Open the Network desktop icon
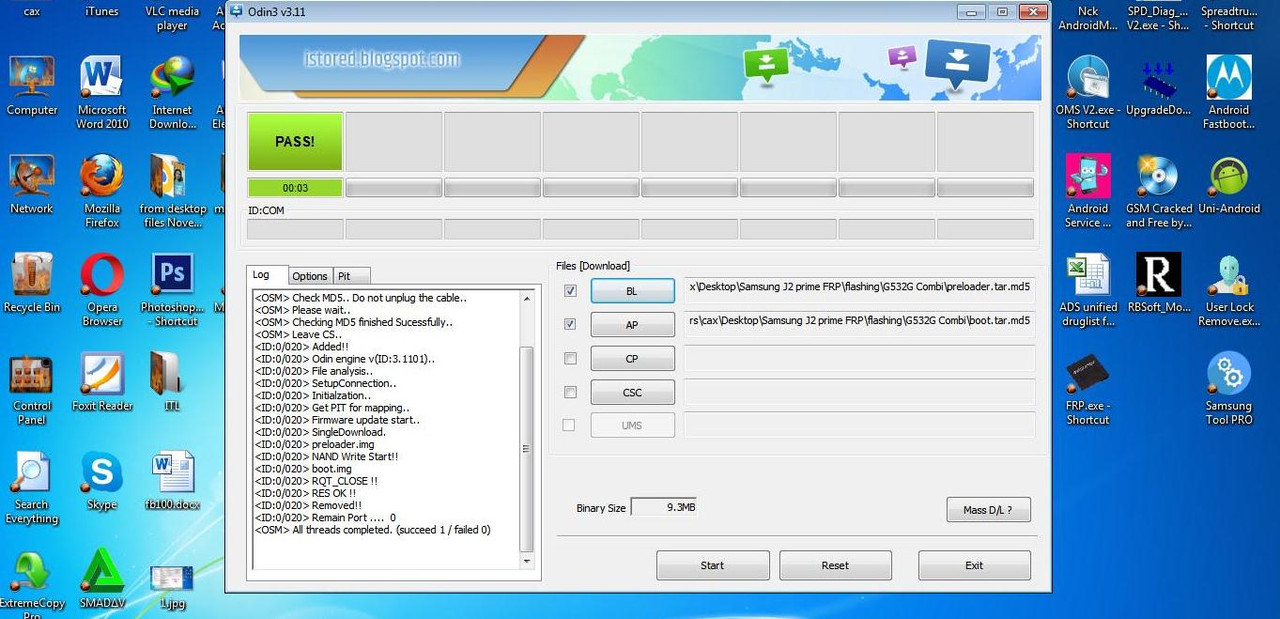Image resolution: width=1280 pixels, height=619 pixels. point(32,185)
